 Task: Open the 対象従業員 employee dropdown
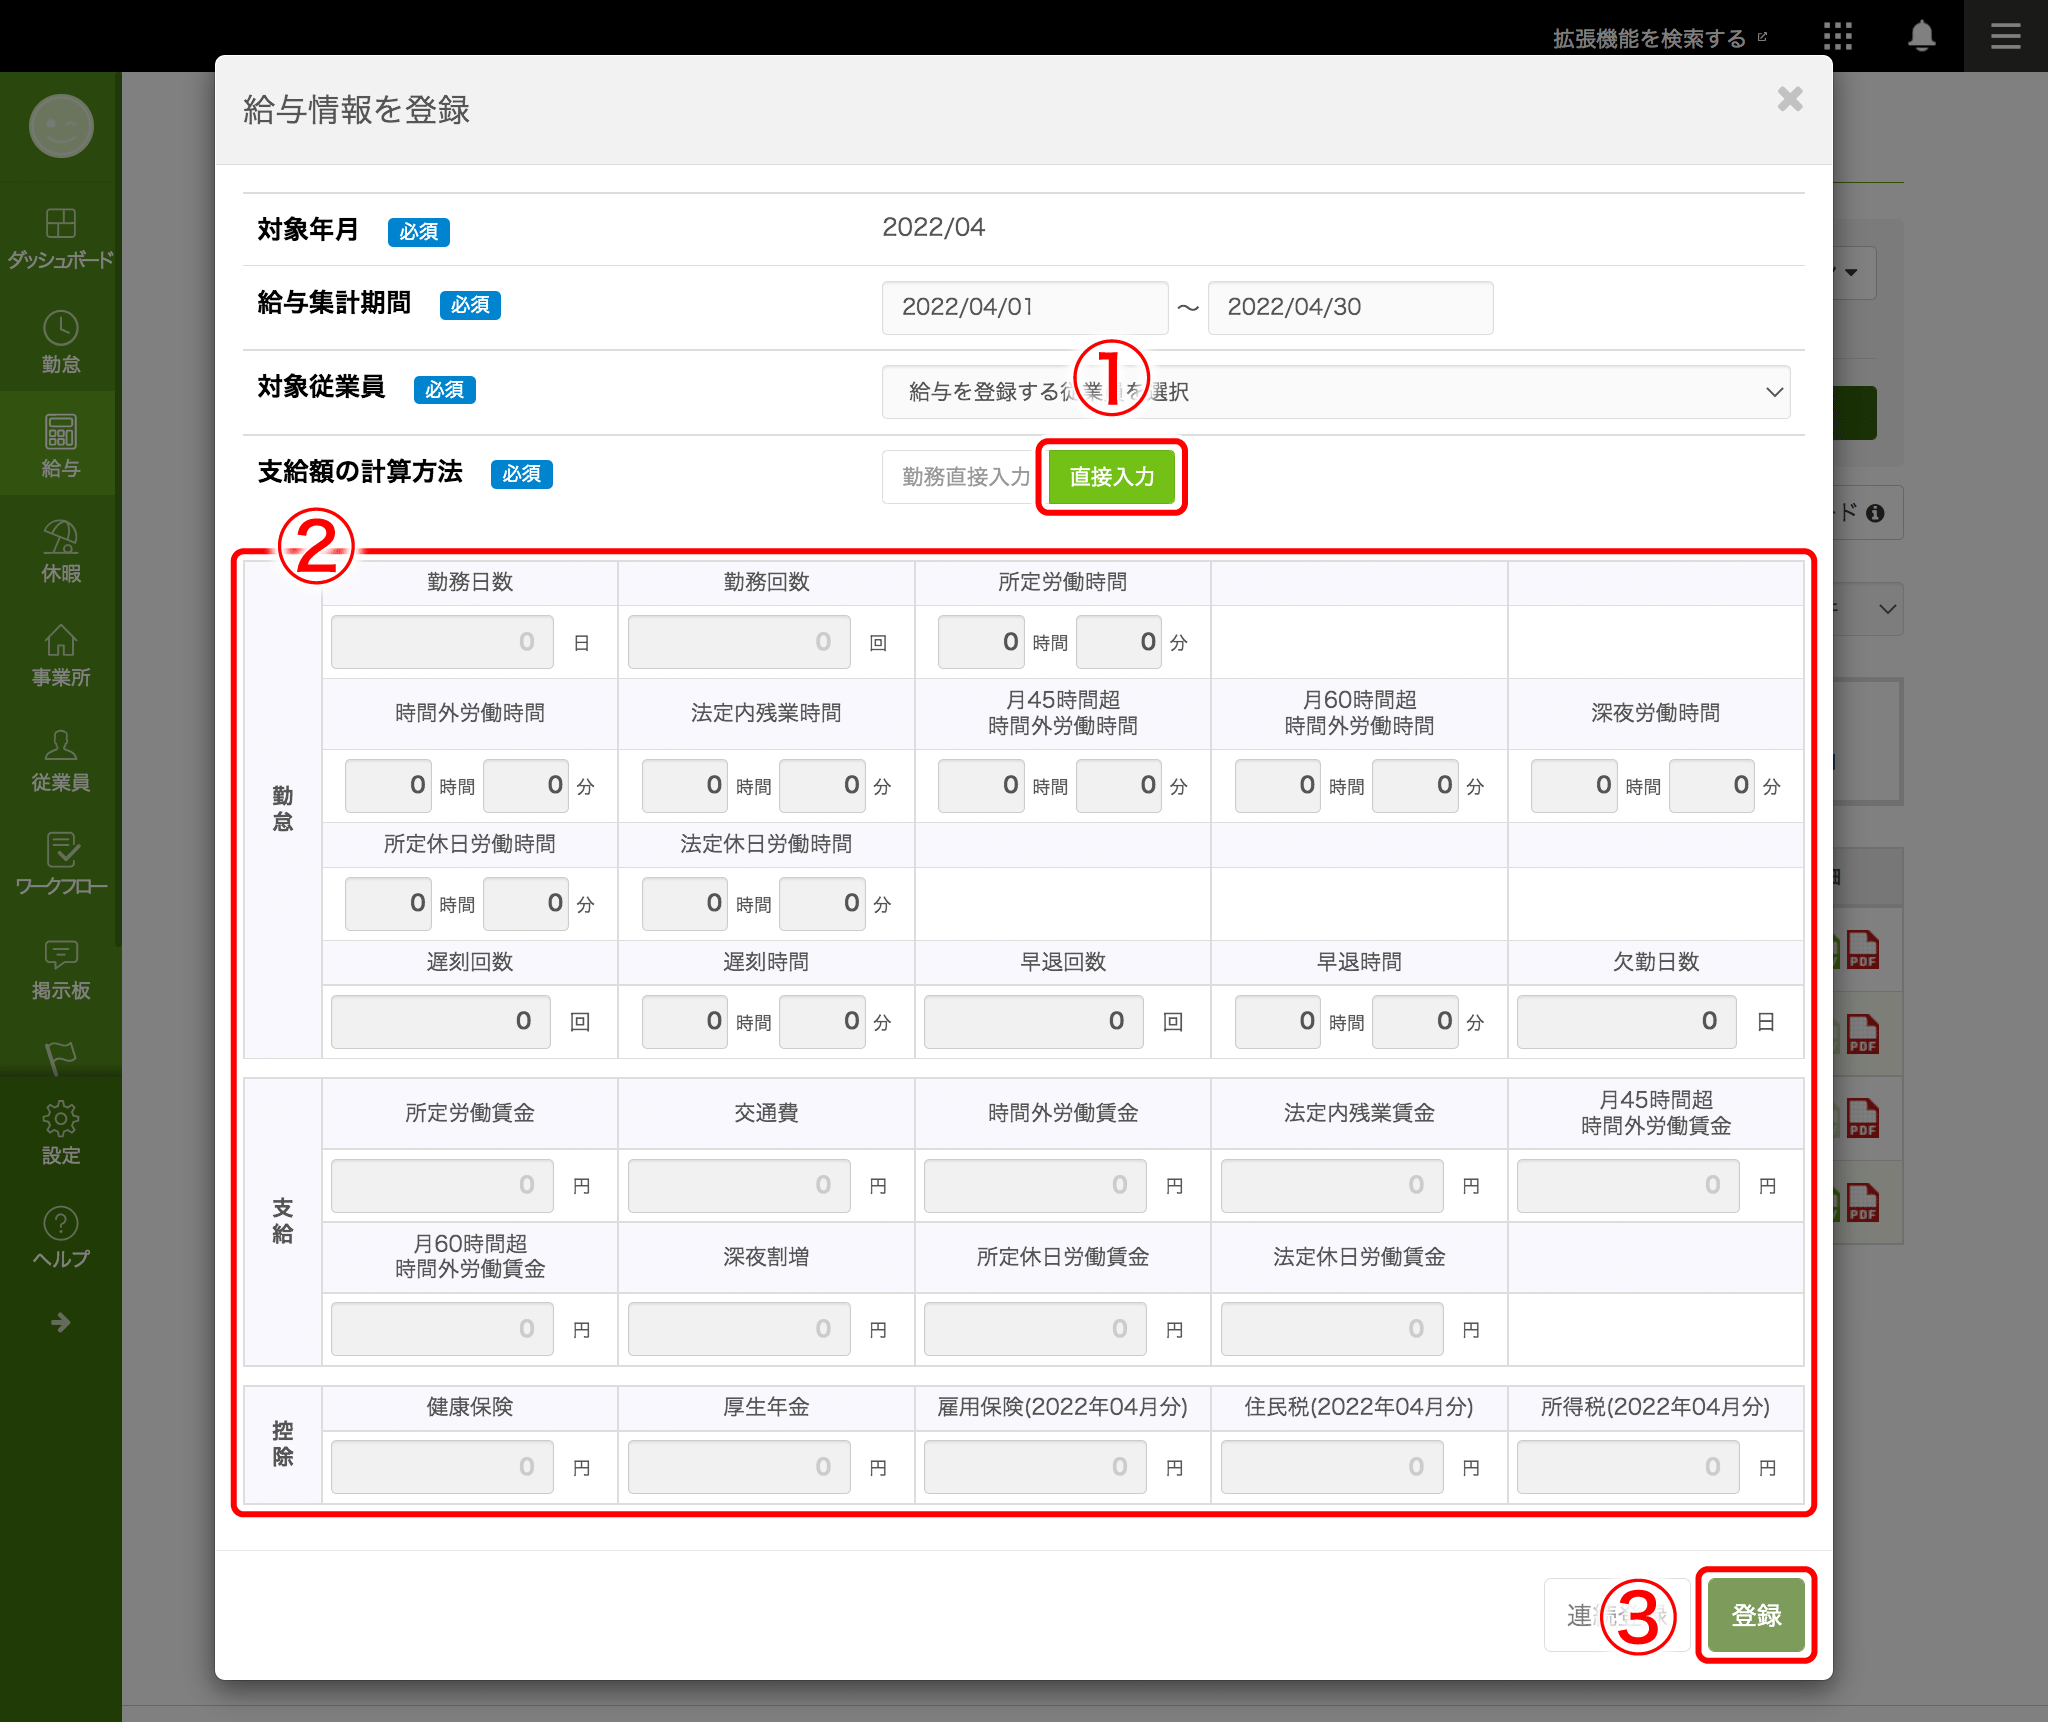(1336, 392)
